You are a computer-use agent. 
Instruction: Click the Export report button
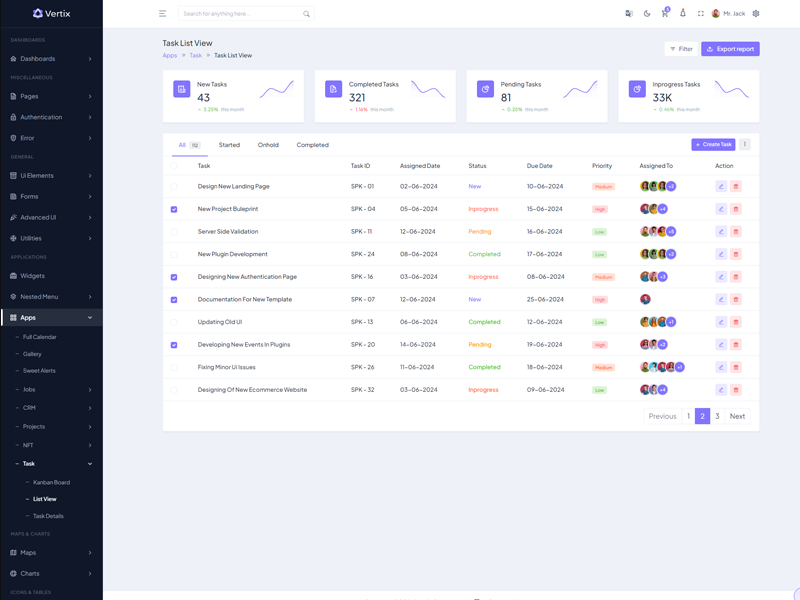tap(730, 49)
